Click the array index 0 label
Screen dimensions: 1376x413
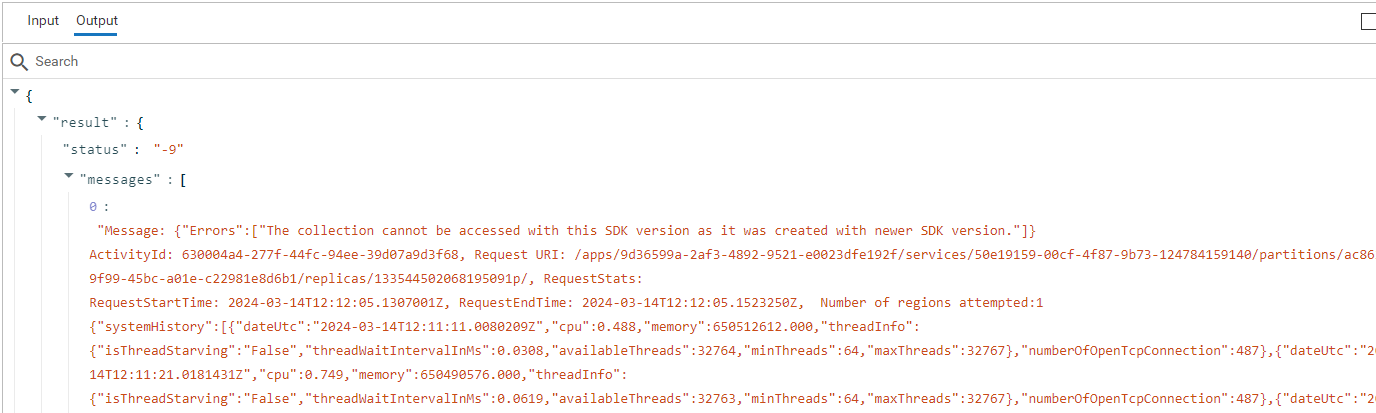coord(93,207)
